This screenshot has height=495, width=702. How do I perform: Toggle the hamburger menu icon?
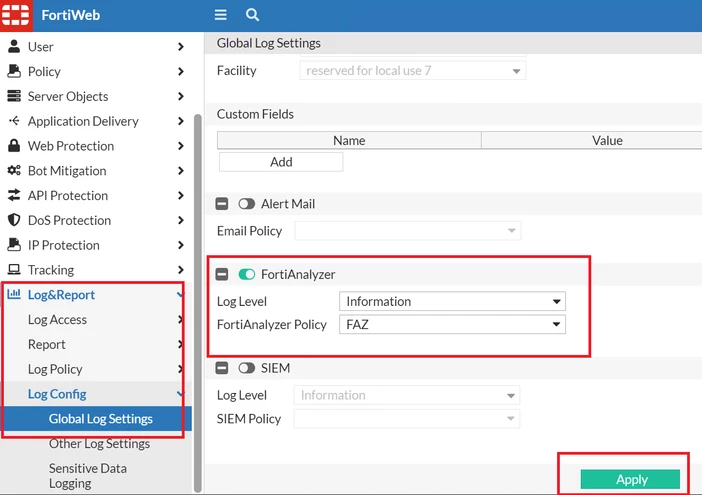click(220, 15)
